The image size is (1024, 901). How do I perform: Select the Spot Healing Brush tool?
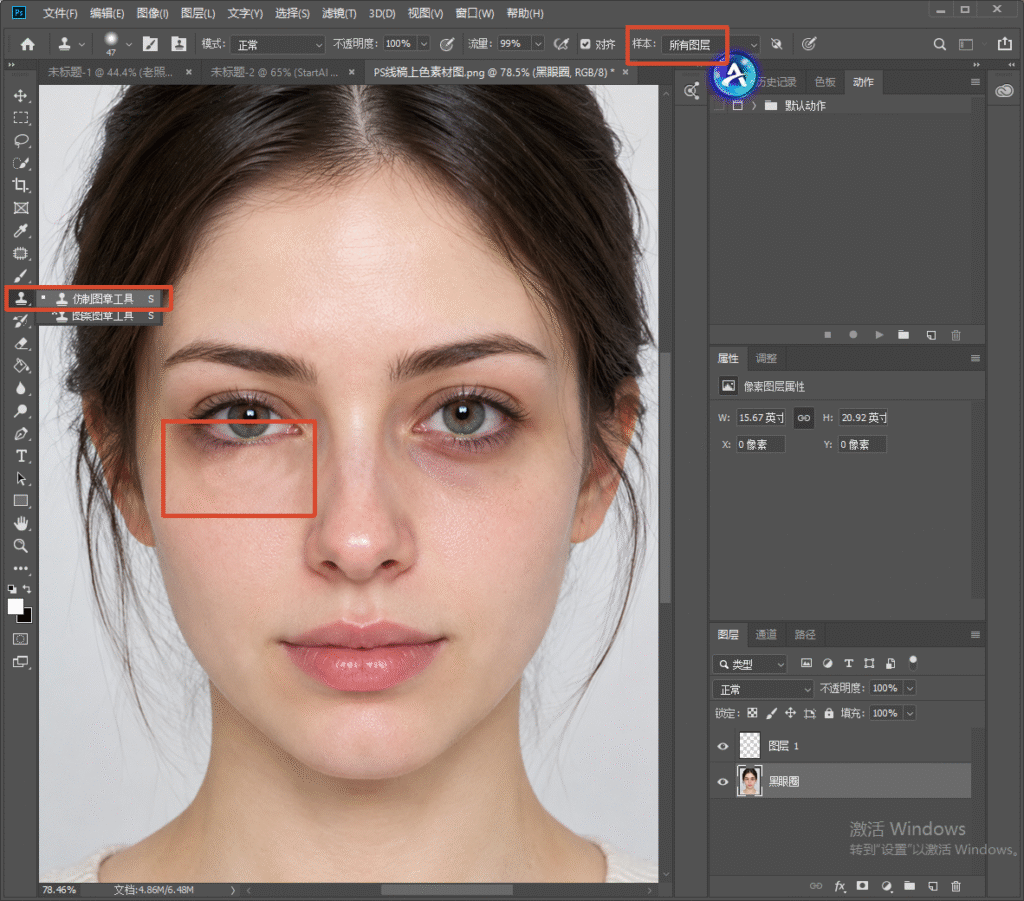[21, 253]
